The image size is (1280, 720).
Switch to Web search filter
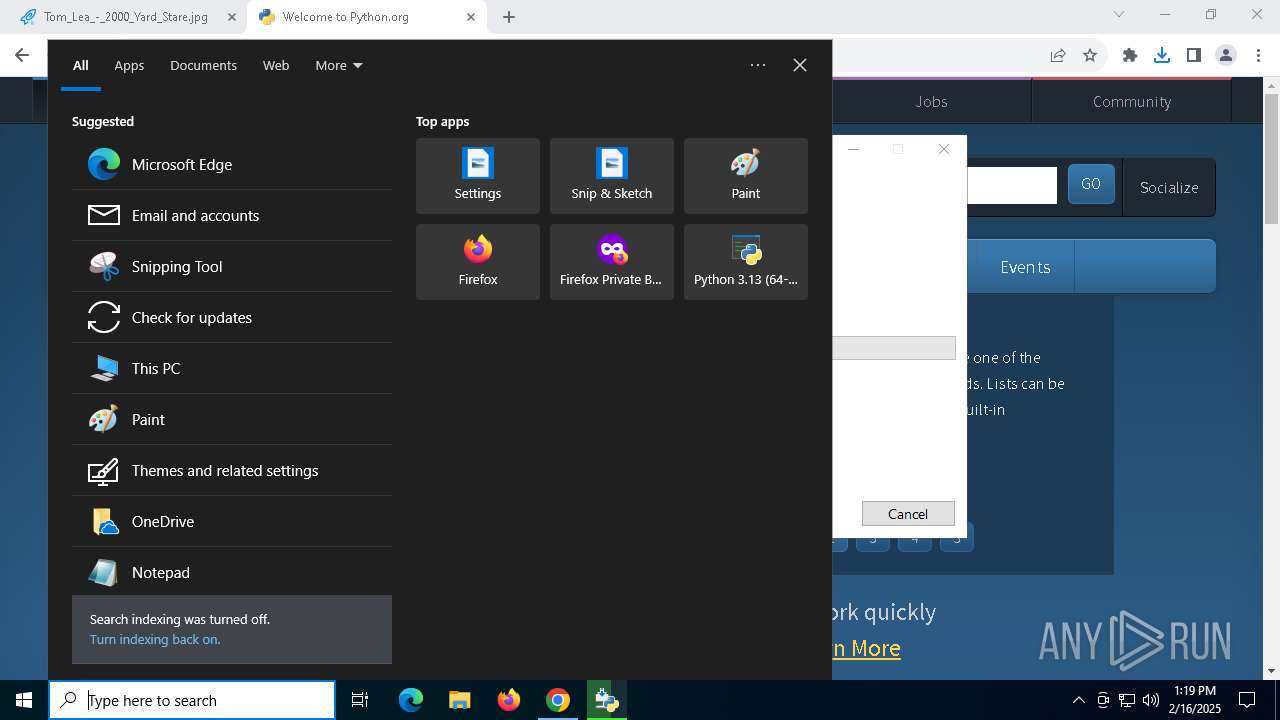[276, 65]
